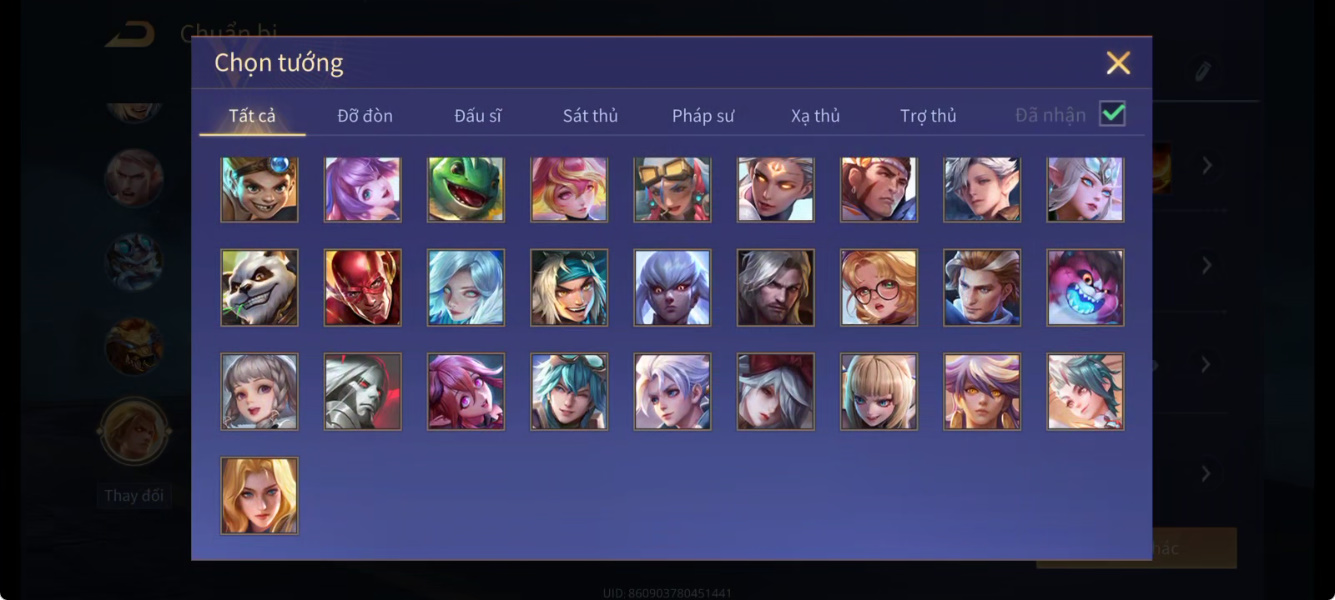Screen dimensions: 1335x600
Task: Go back with the return arrow
Action: click(131, 35)
